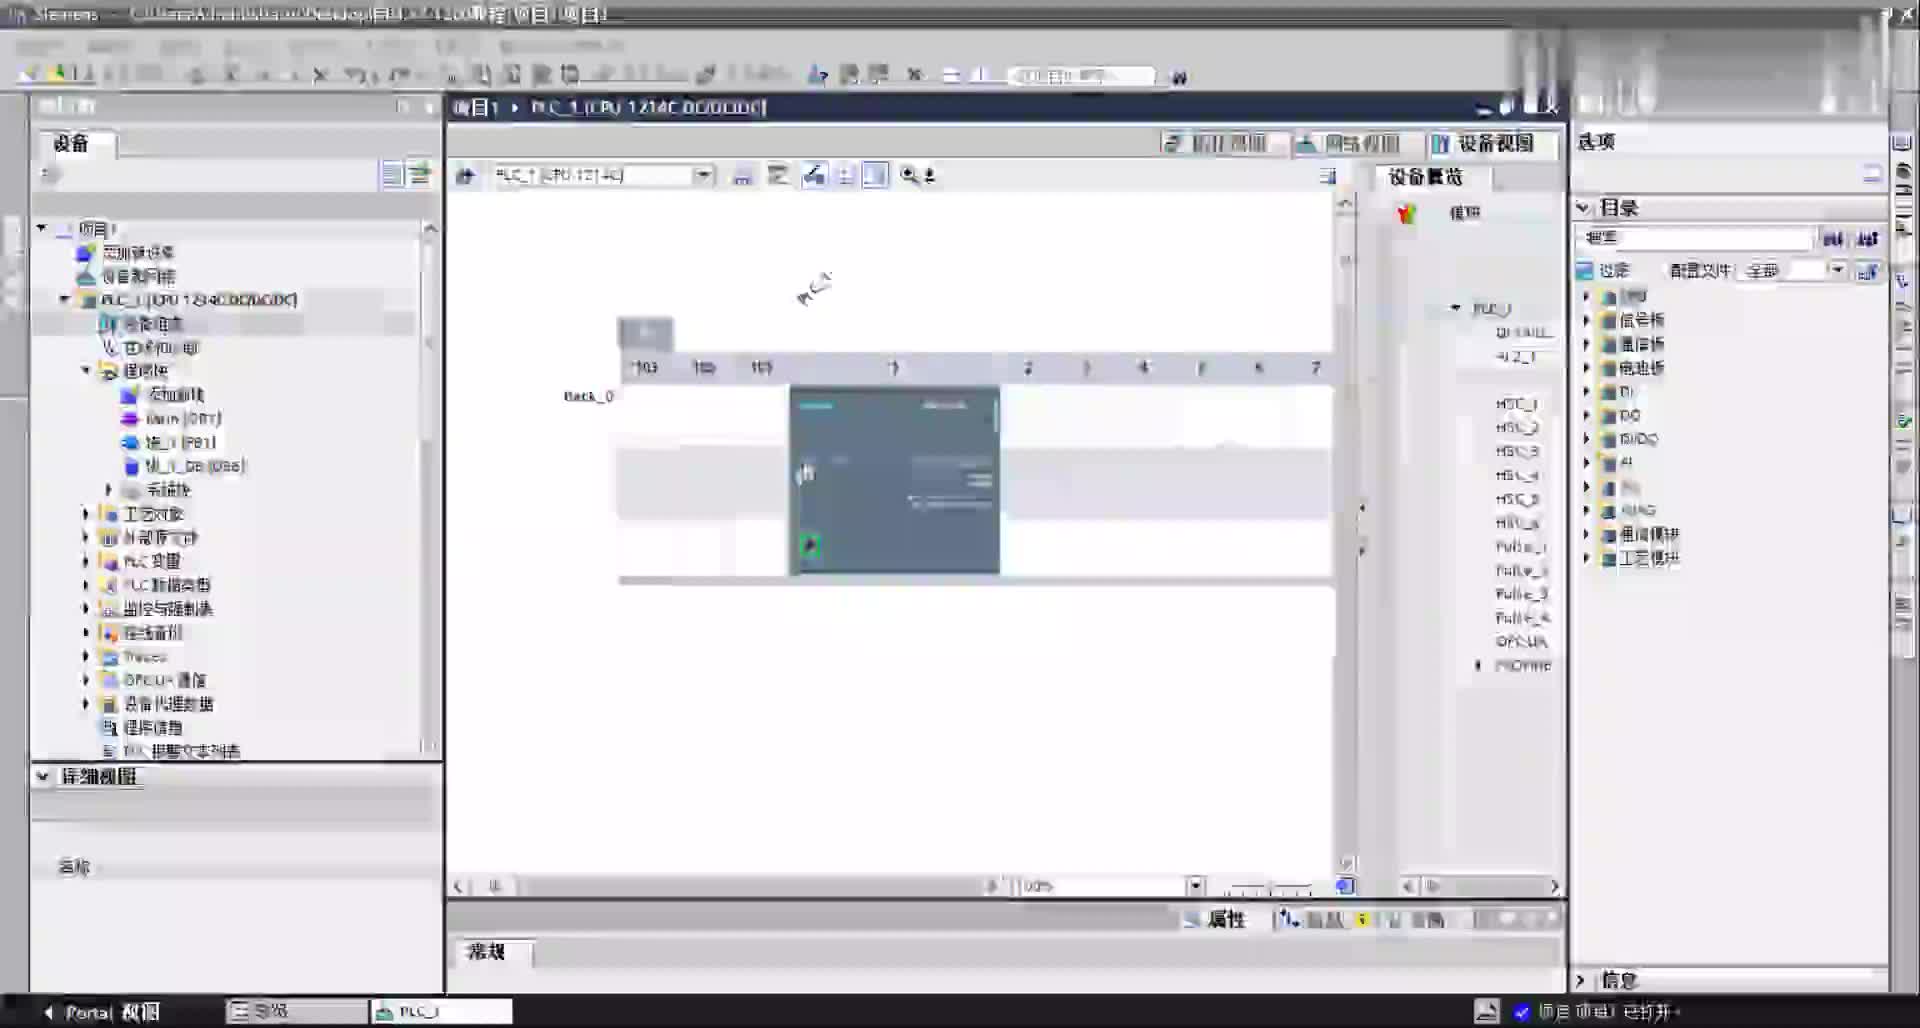Expand the 信号板 catalog folder
The width and height of the screenshot is (1920, 1028).
click(1587, 320)
